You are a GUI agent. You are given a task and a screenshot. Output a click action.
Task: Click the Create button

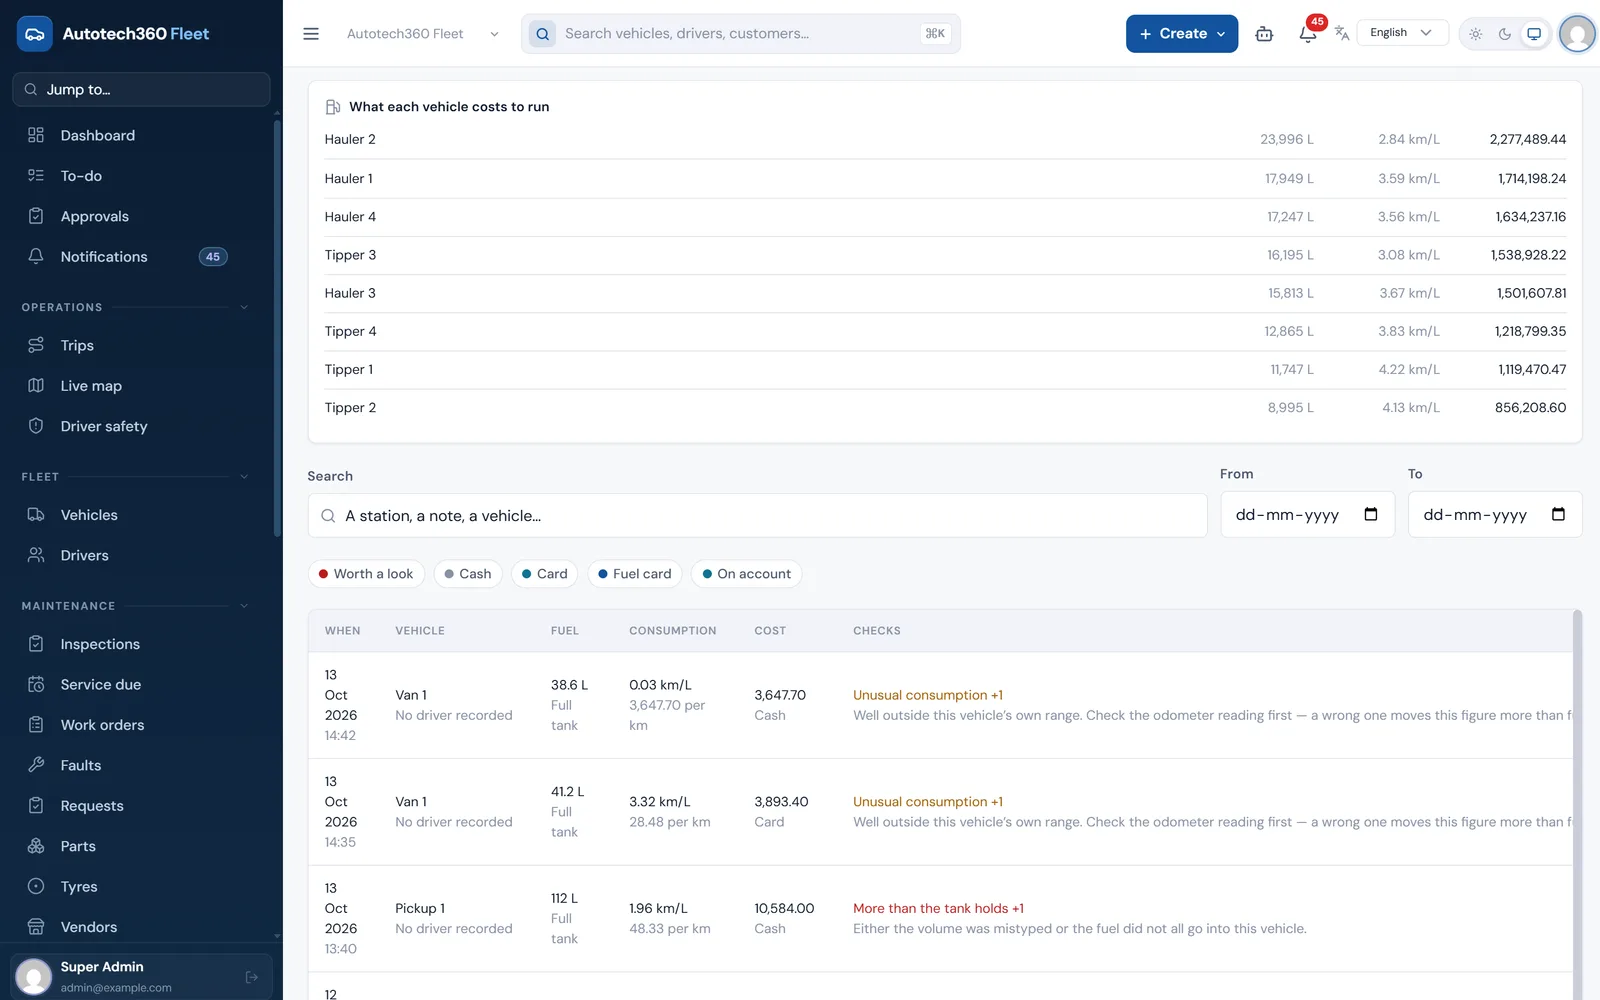point(1182,34)
